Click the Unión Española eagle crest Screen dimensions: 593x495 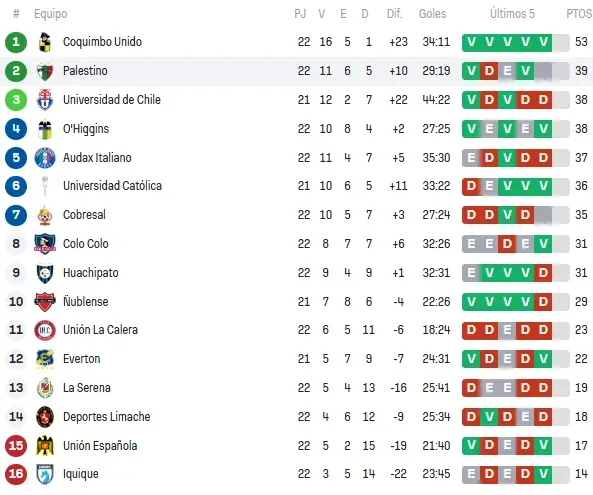tap(45, 445)
